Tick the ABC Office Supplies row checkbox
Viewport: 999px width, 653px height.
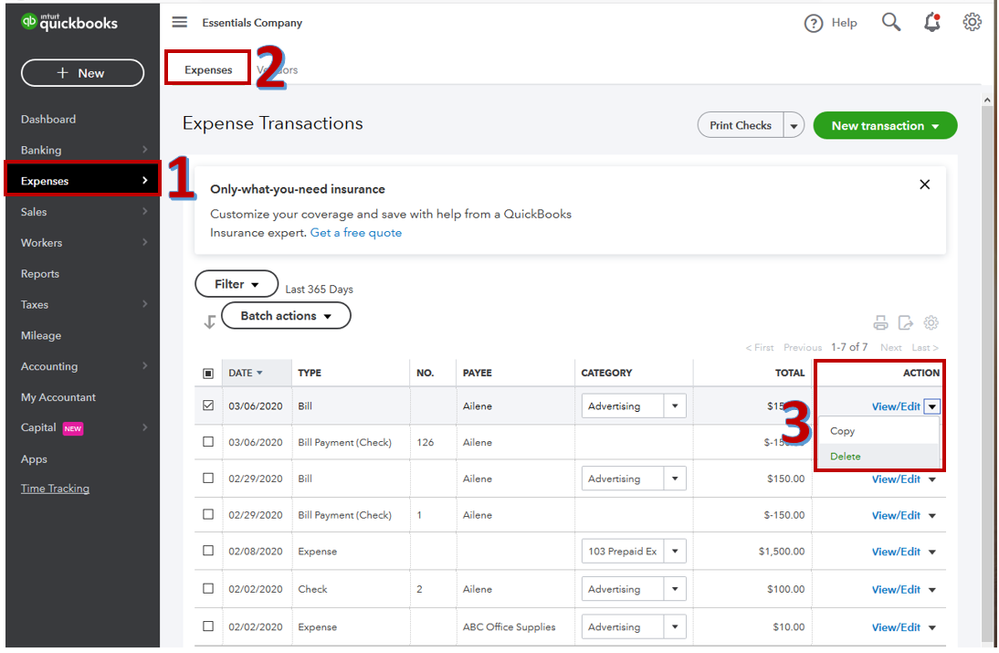(x=208, y=626)
